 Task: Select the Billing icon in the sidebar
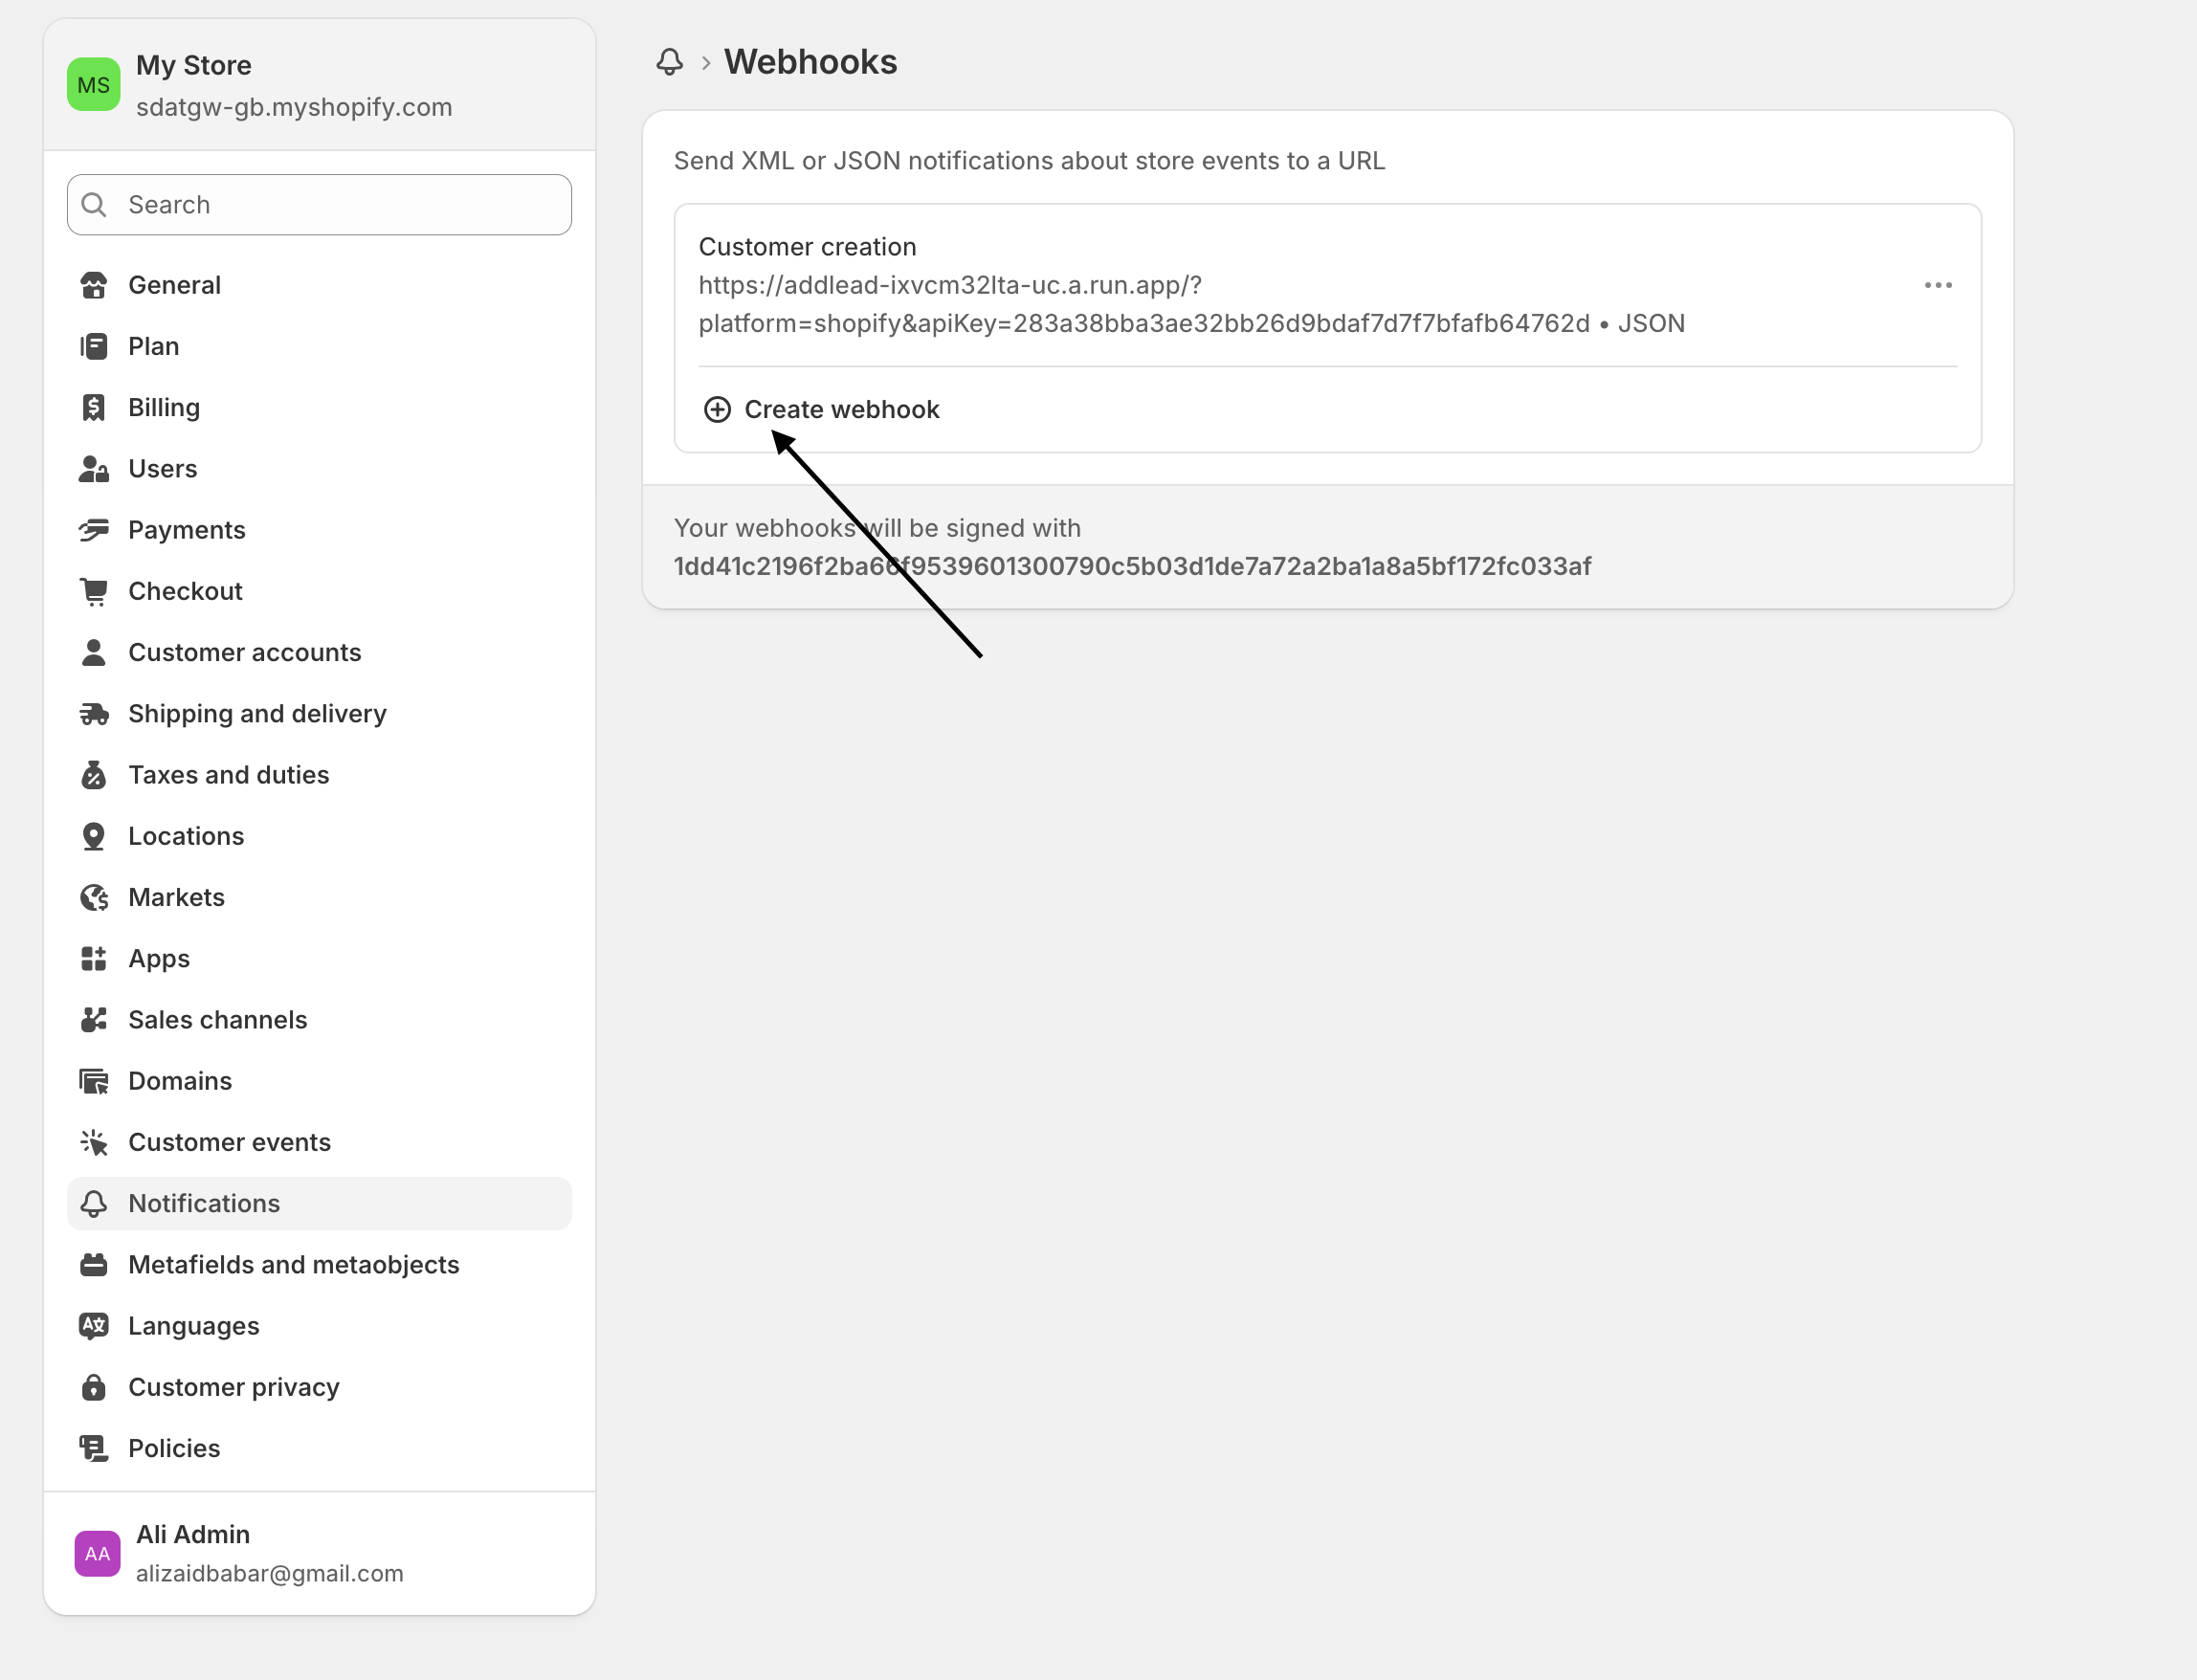pyautogui.click(x=94, y=407)
